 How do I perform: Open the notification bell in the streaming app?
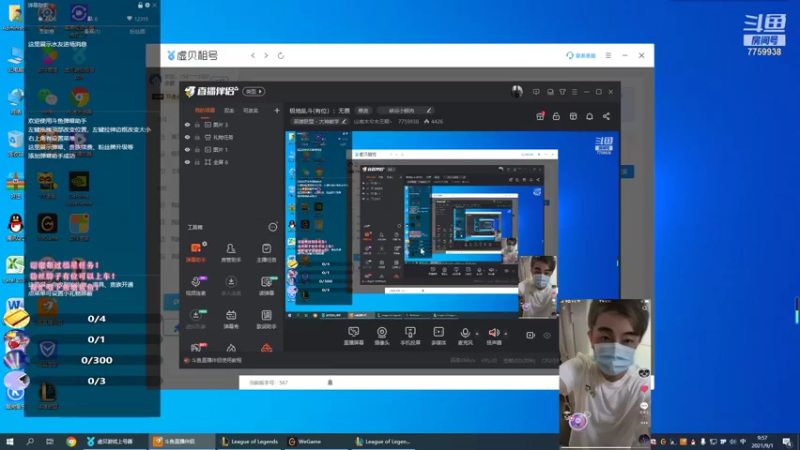coord(589,116)
